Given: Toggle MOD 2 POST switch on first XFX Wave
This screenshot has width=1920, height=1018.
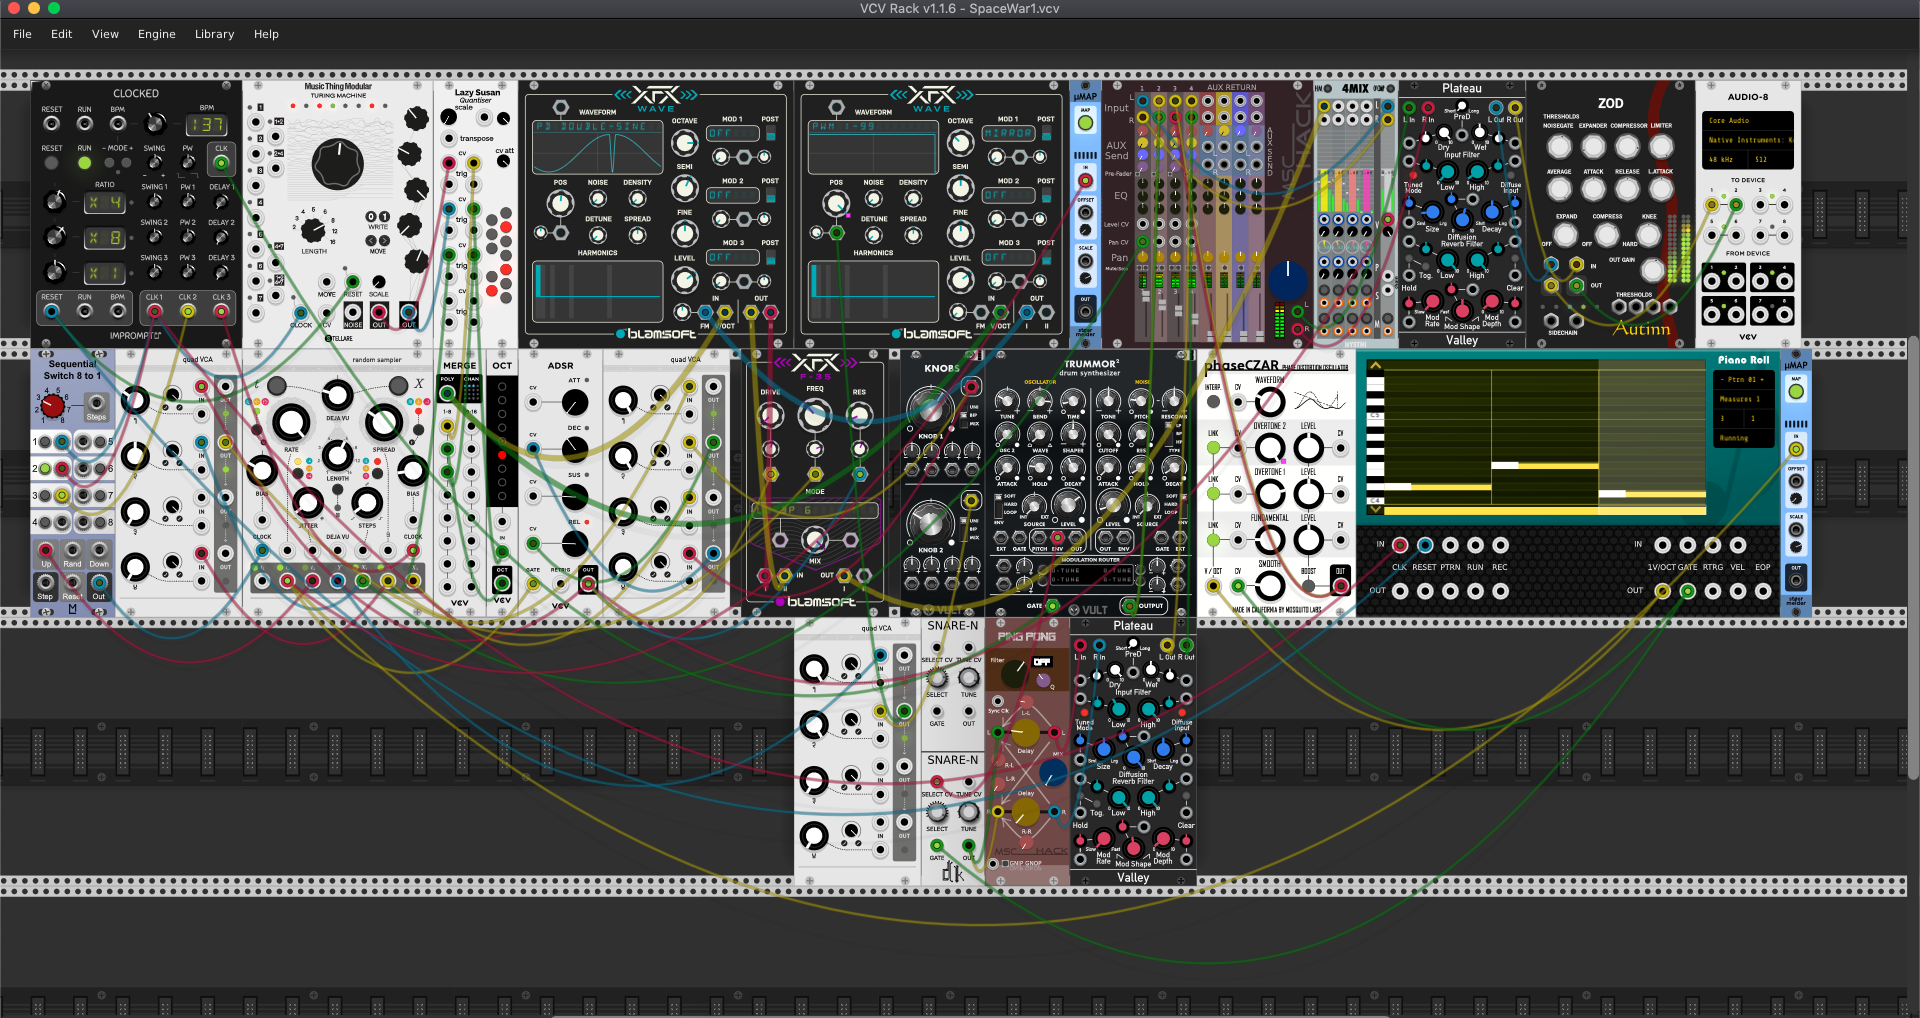Looking at the screenshot, I should pyautogui.click(x=770, y=195).
